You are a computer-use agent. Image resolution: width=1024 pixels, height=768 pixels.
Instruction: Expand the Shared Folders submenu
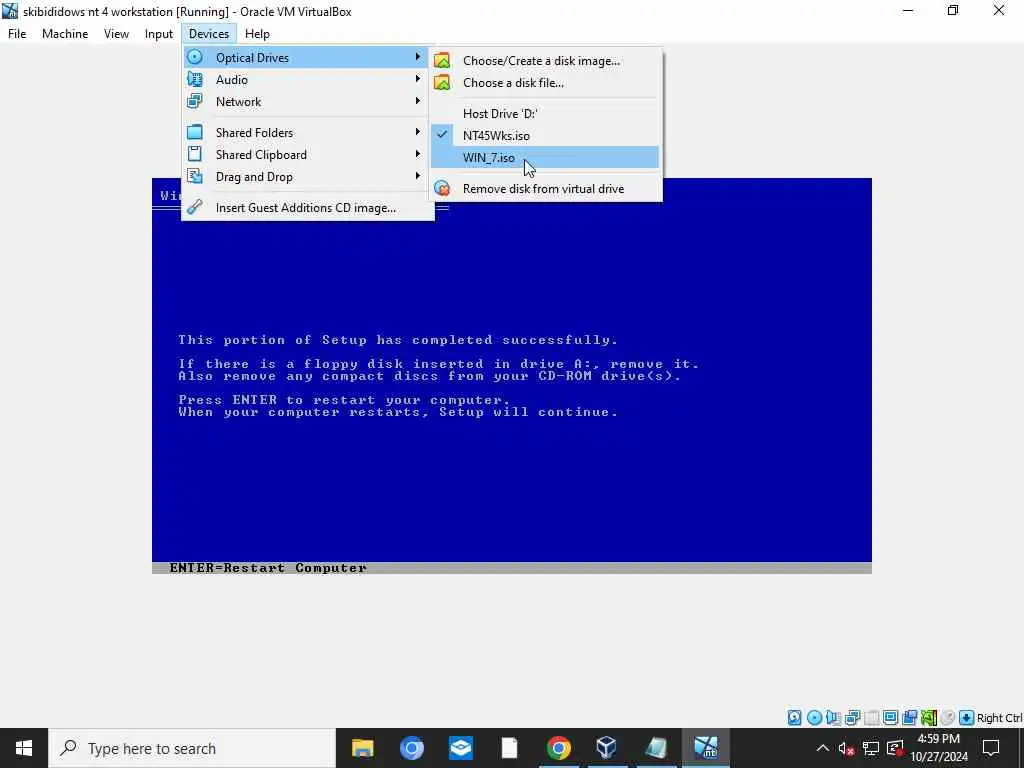click(x=417, y=132)
